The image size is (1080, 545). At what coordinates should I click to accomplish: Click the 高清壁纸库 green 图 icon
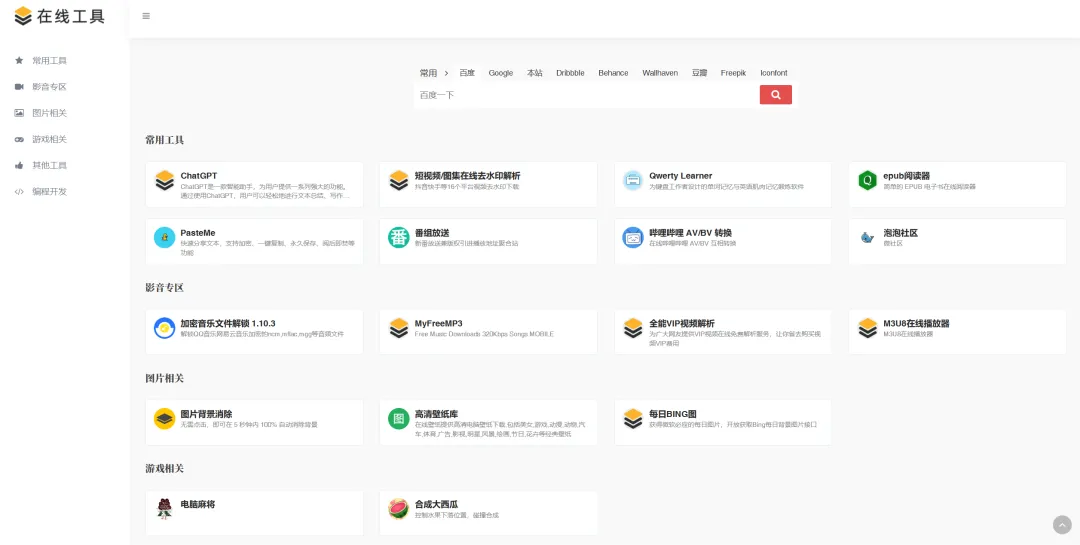[399, 418]
